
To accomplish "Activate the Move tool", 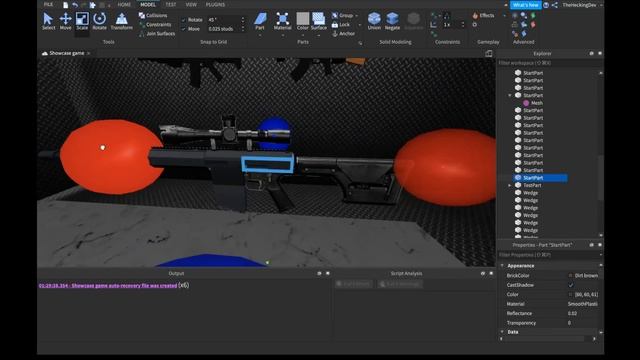I will pos(65,21).
